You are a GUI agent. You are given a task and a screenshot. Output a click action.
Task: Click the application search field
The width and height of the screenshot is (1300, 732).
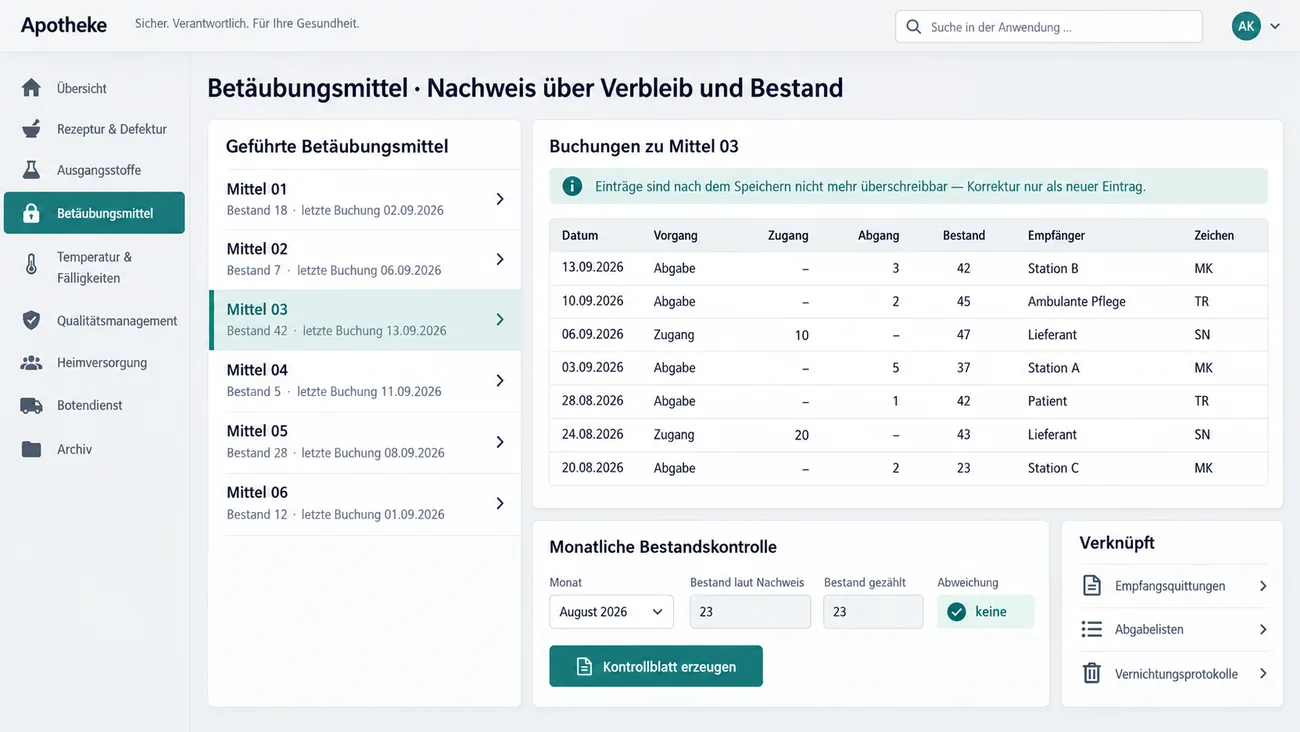tap(1049, 27)
